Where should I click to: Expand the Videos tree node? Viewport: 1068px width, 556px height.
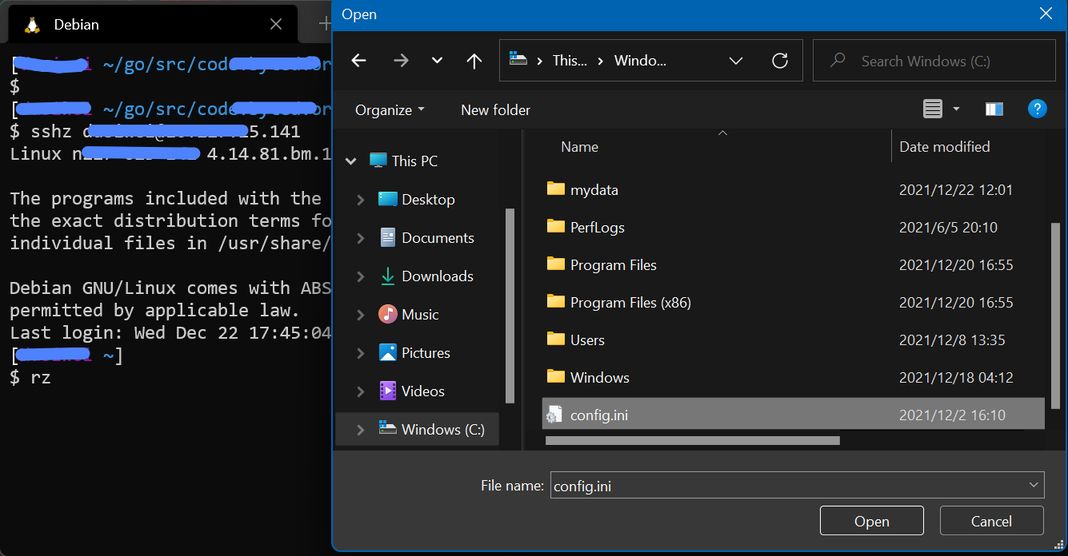tap(360, 391)
